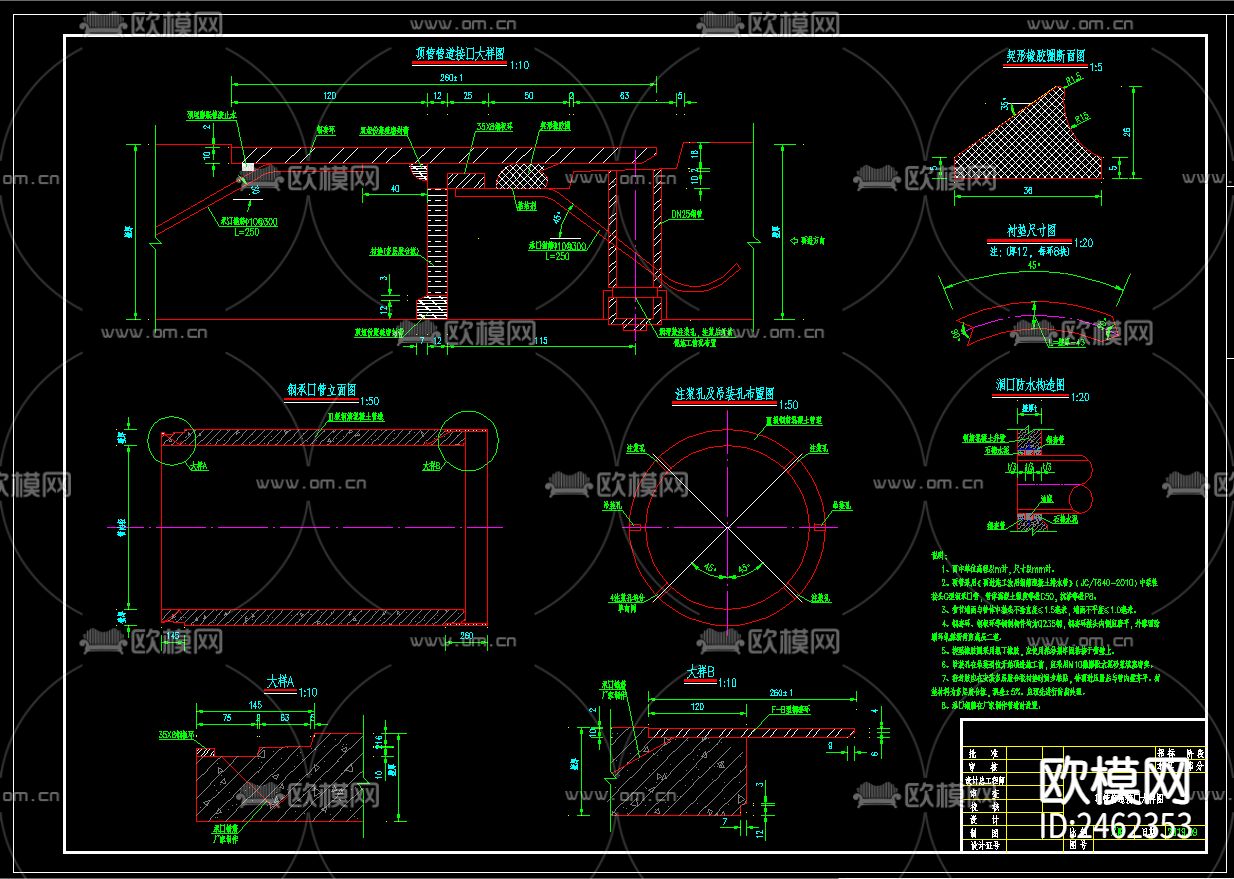Click the '260±1' dimension in top detail
Viewport: 1234px width, 879px height.
[453, 78]
